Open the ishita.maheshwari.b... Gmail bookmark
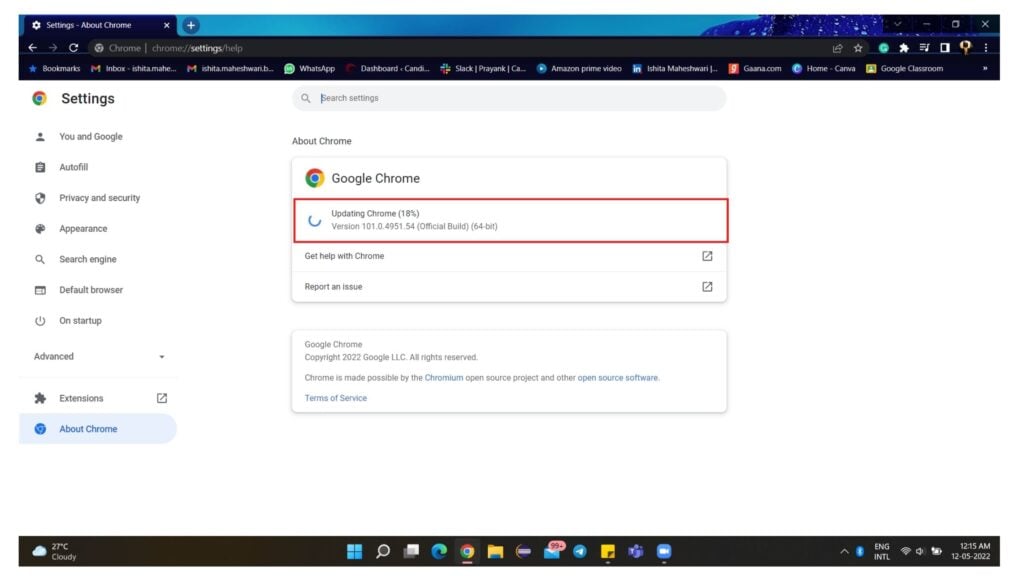Screen dimensions: 1024x576 (x=231, y=69)
